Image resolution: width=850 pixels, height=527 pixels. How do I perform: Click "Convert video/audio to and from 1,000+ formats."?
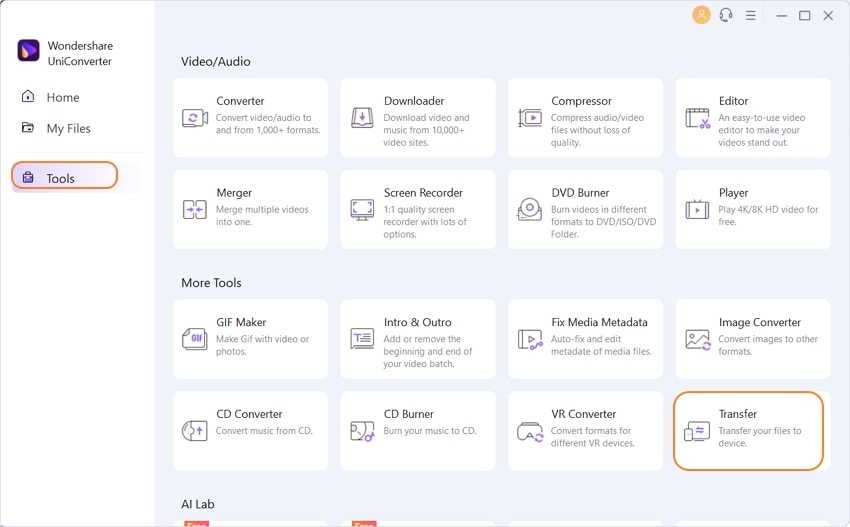coord(268,124)
